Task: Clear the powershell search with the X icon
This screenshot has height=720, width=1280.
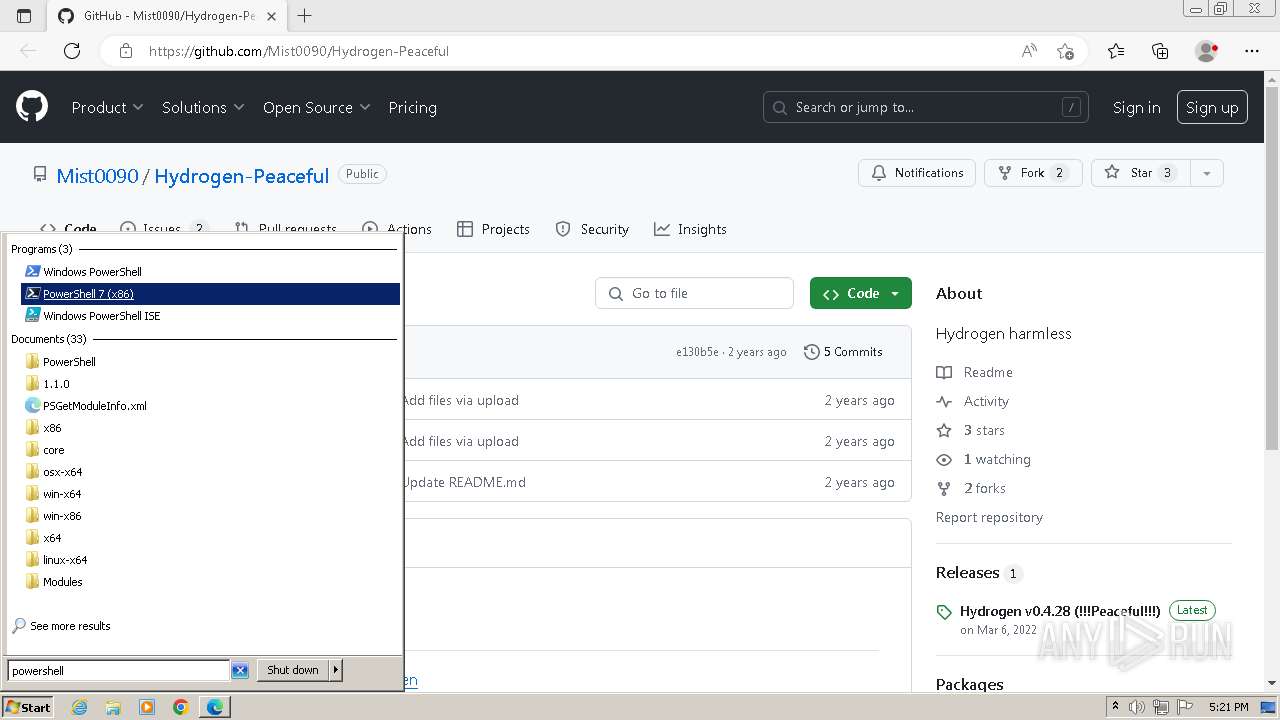Action: [240, 670]
